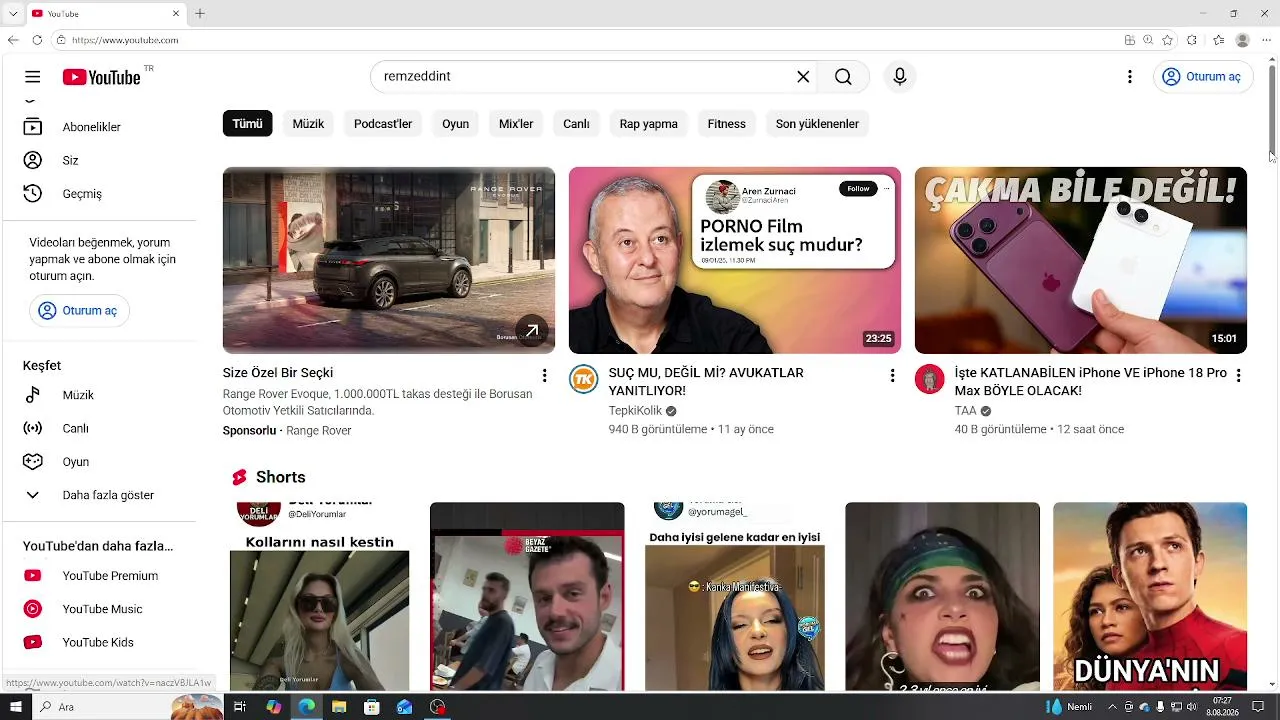Visit the TepkiKolik channel name link
Screen dimensions: 1280x720
pos(636,411)
